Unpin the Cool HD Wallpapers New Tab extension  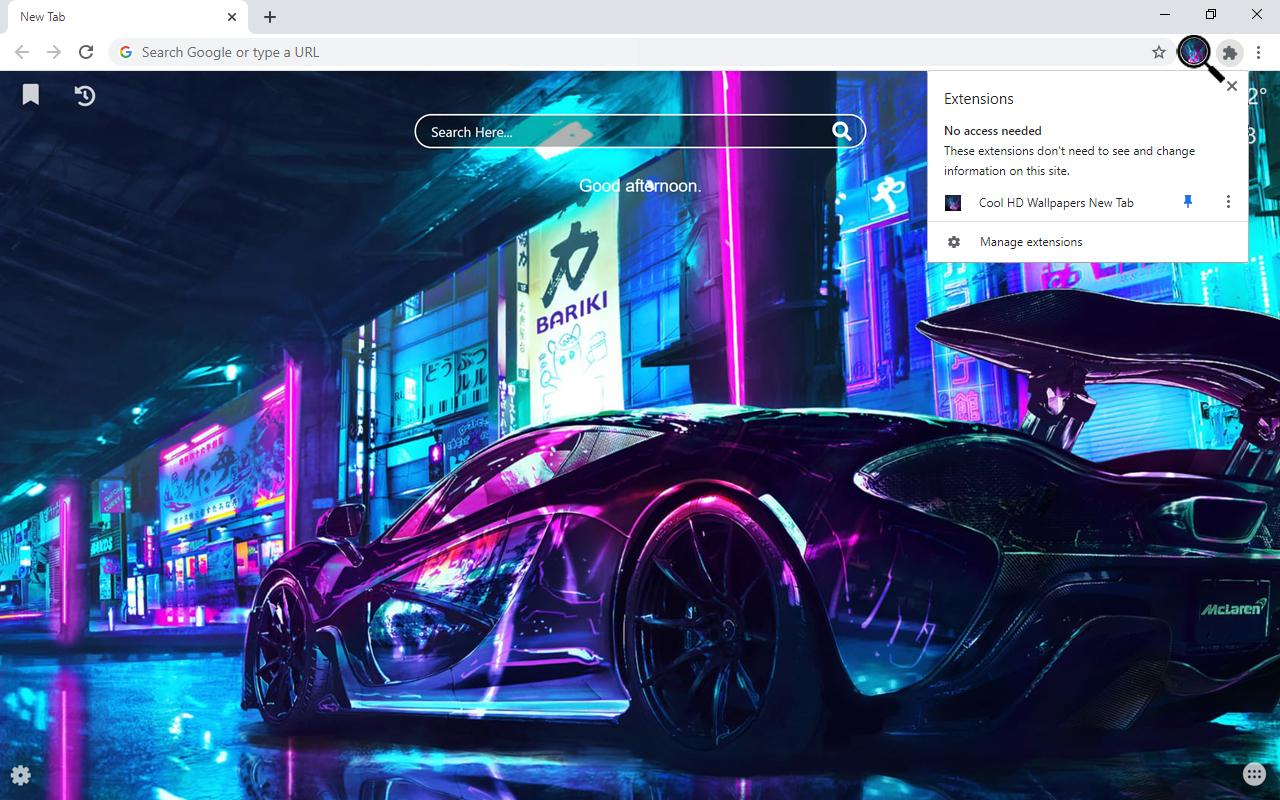(x=1188, y=202)
